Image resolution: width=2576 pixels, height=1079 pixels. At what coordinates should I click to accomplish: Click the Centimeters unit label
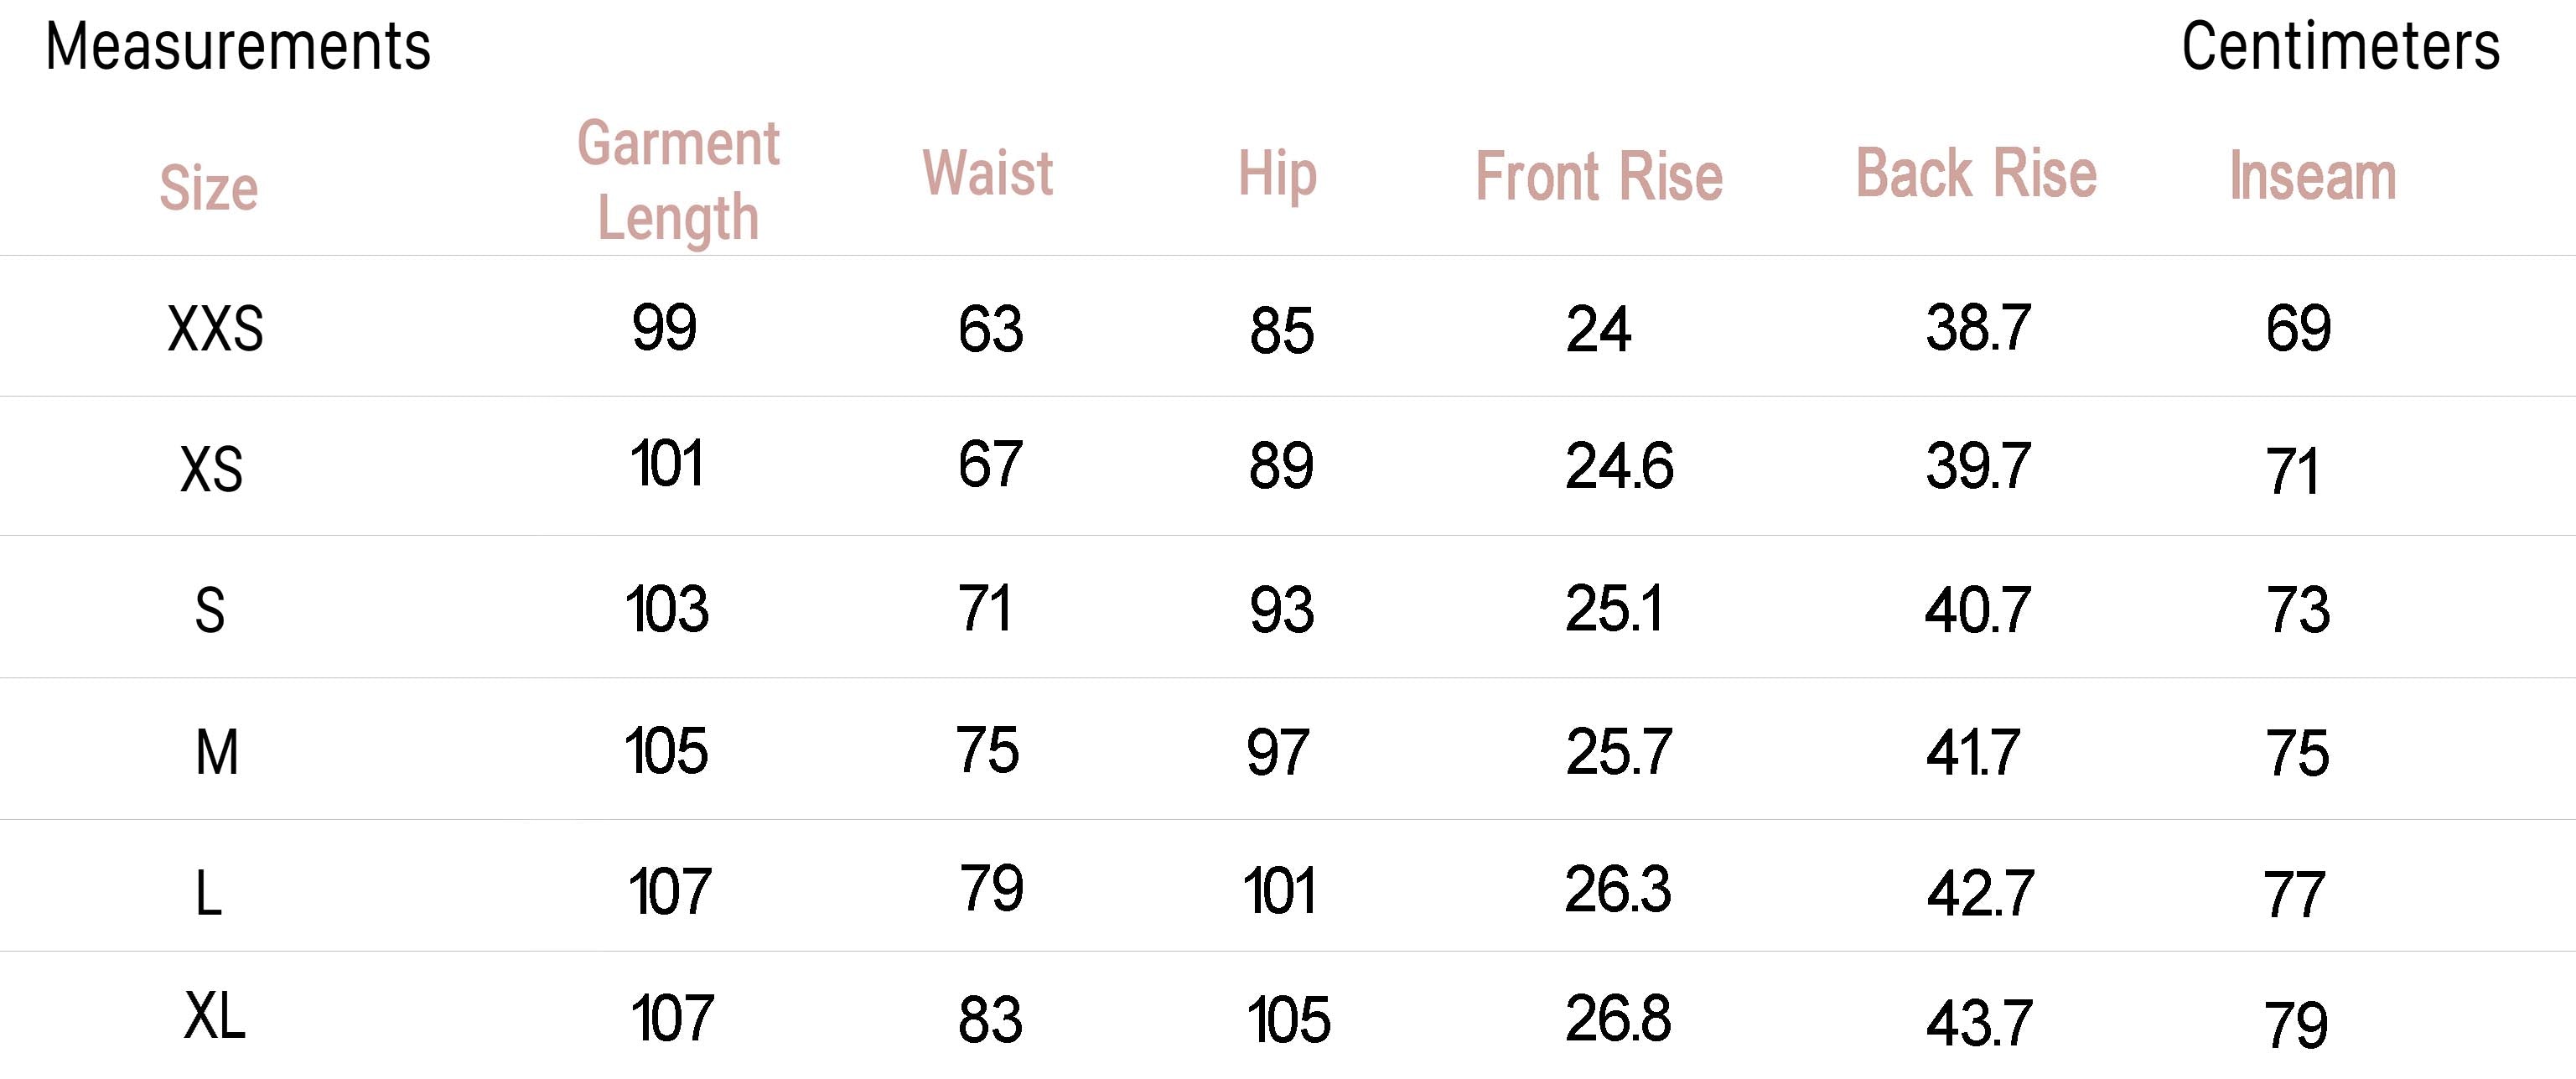(2340, 47)
